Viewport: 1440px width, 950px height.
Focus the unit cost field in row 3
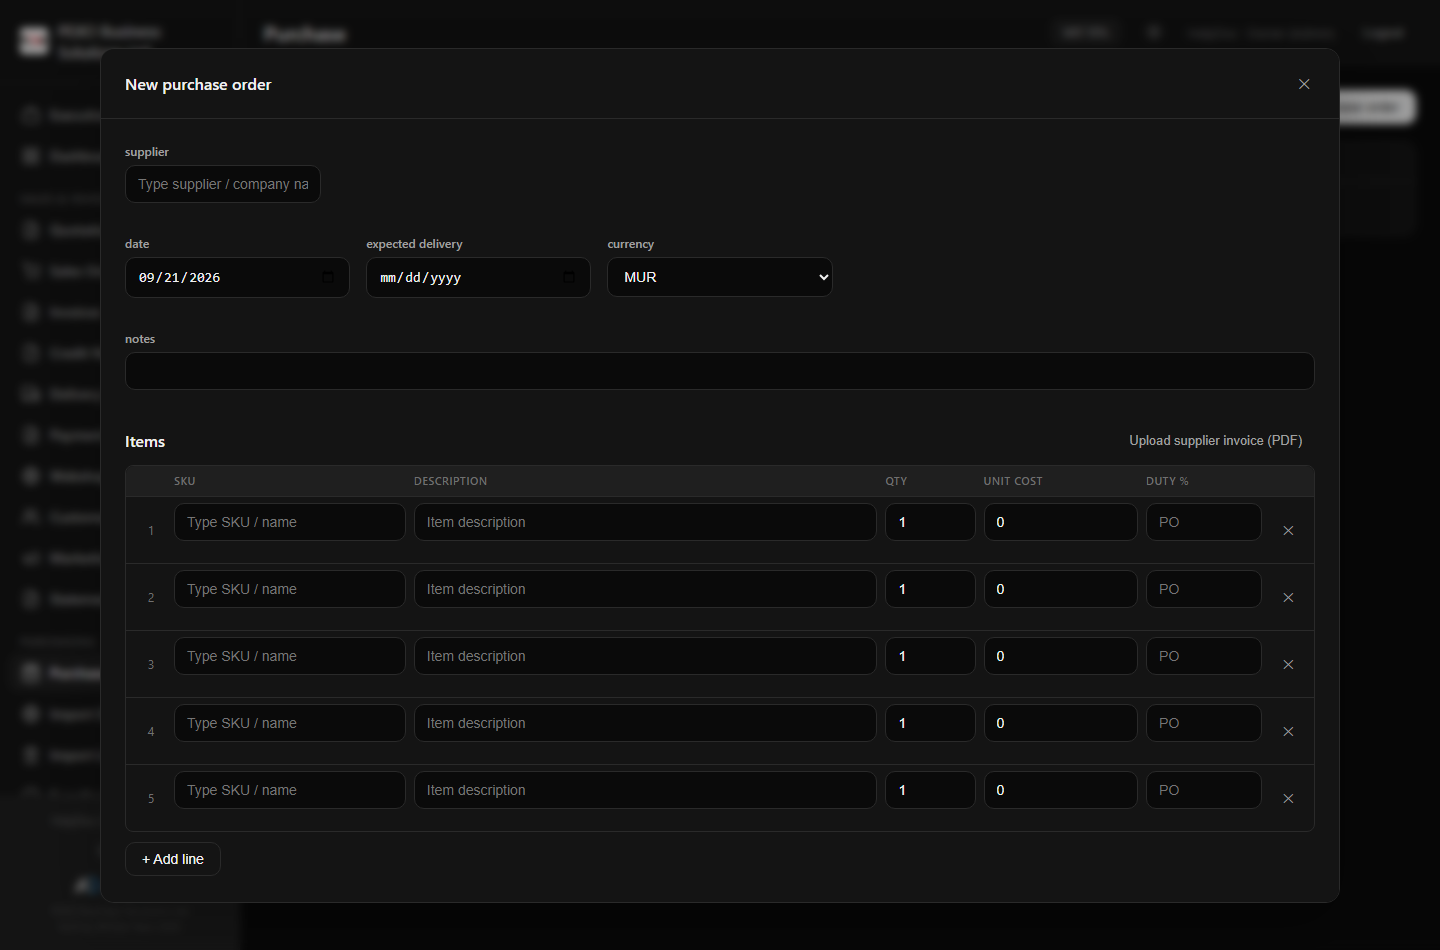tap(1061, 656)
